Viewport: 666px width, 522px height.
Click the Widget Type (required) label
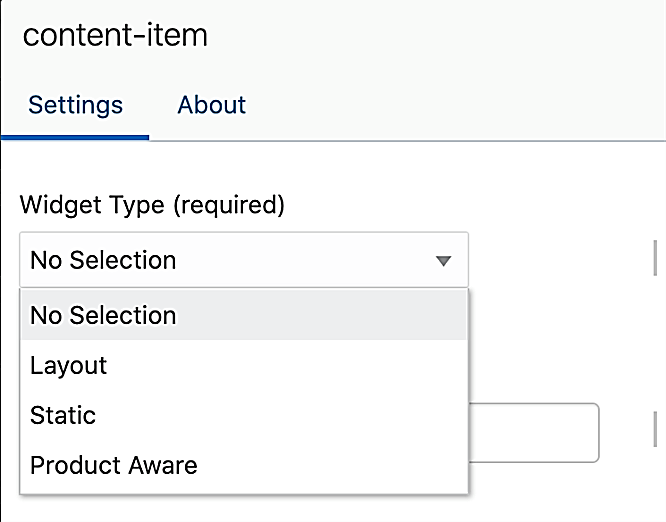pyautogui.click(x=152, y=206)
